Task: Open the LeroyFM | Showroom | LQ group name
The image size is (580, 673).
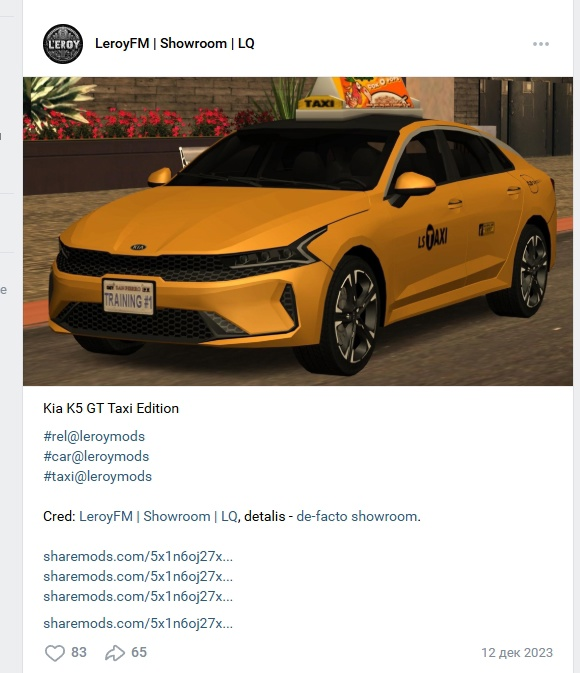Action: 175,43
